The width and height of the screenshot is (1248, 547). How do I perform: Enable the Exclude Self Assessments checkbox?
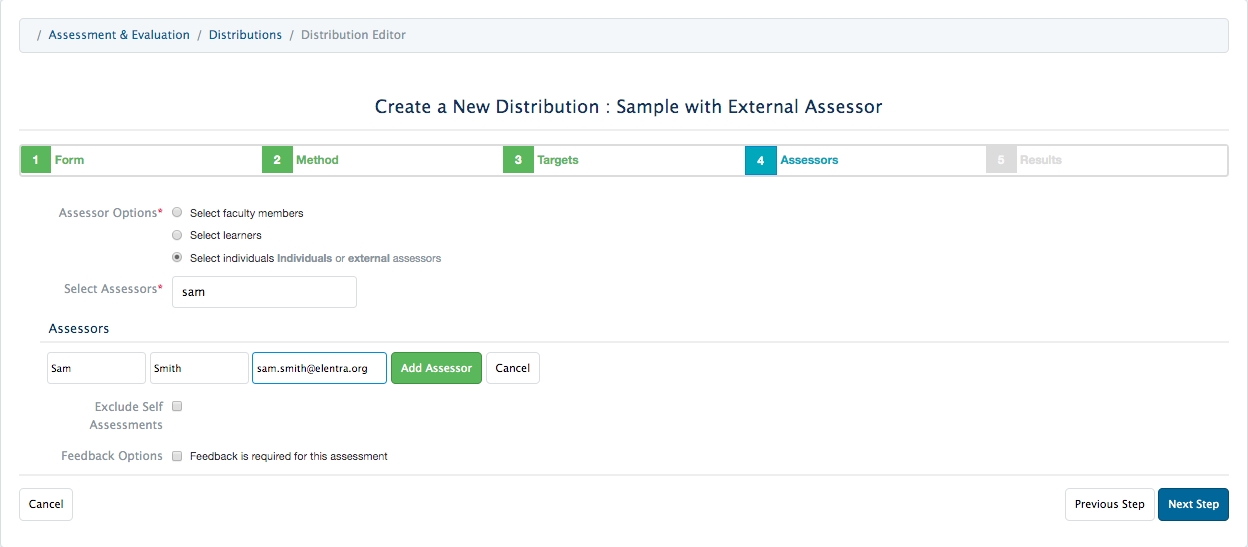pyautogui.click(x=177, y=407)
